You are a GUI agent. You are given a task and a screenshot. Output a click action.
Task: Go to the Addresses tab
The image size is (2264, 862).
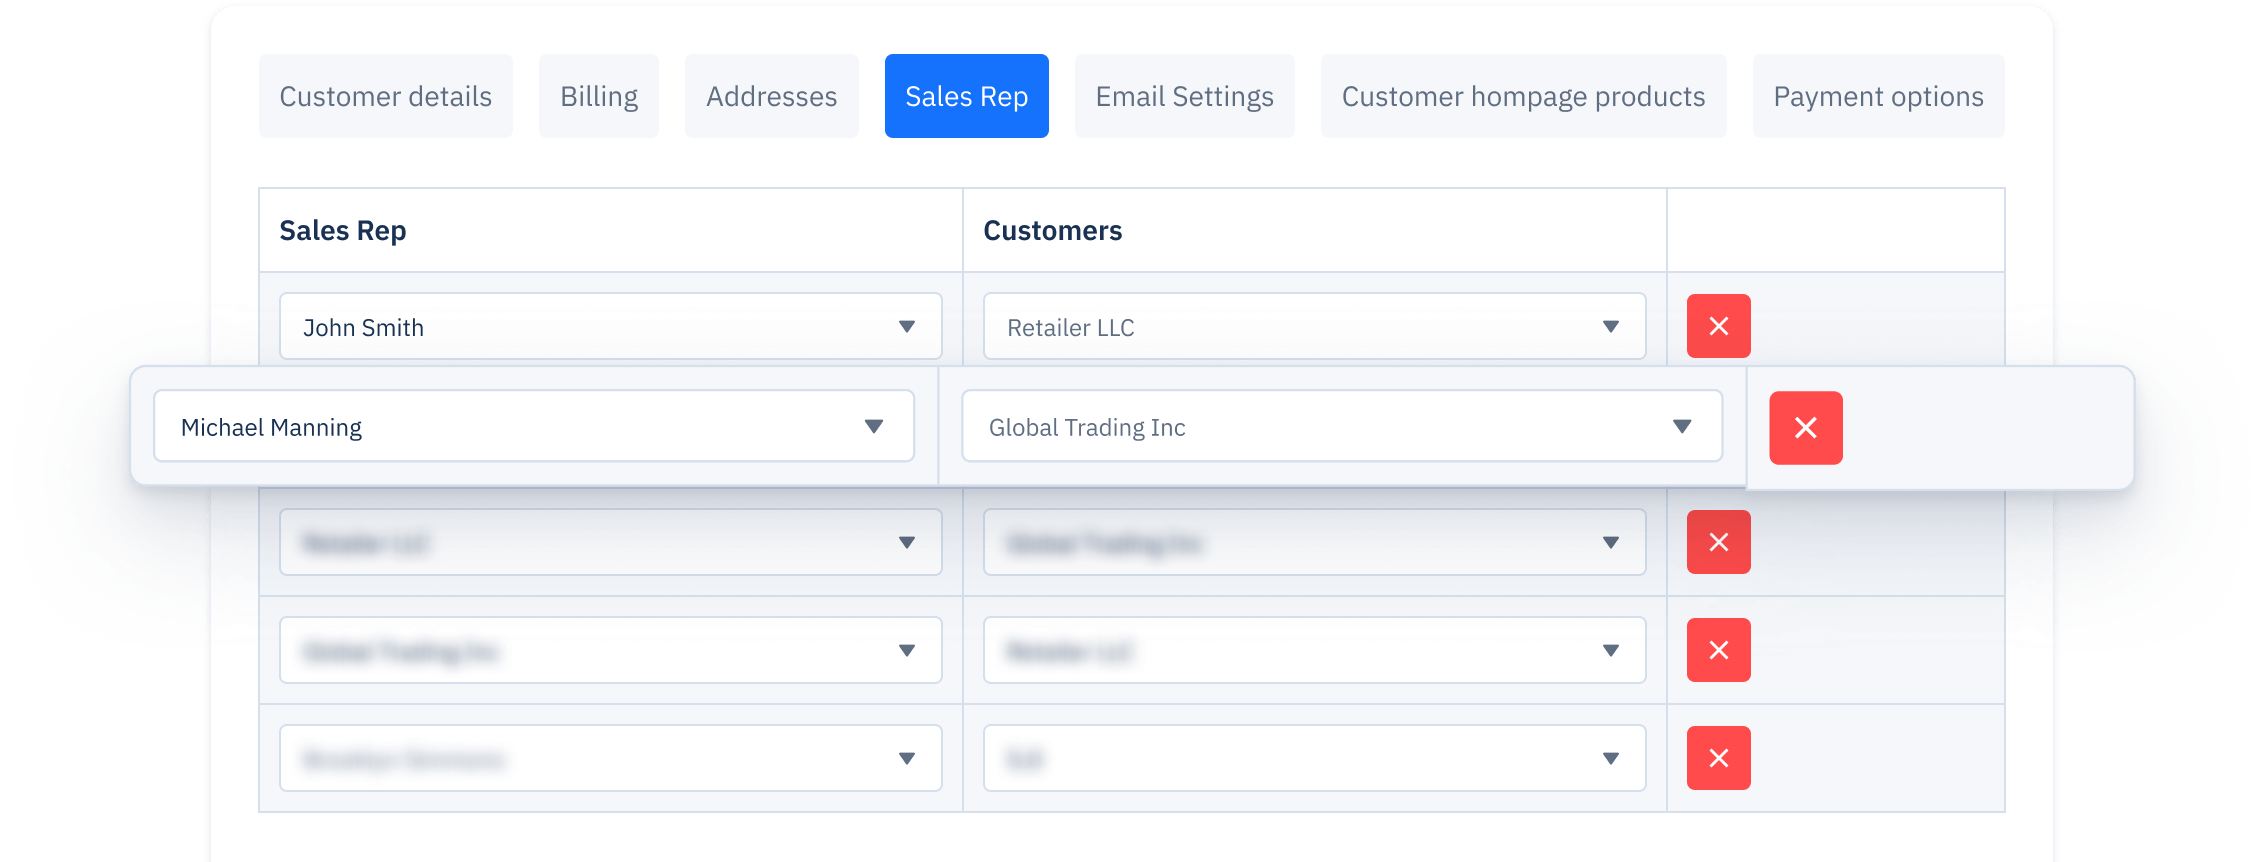(x=771, y=96)
